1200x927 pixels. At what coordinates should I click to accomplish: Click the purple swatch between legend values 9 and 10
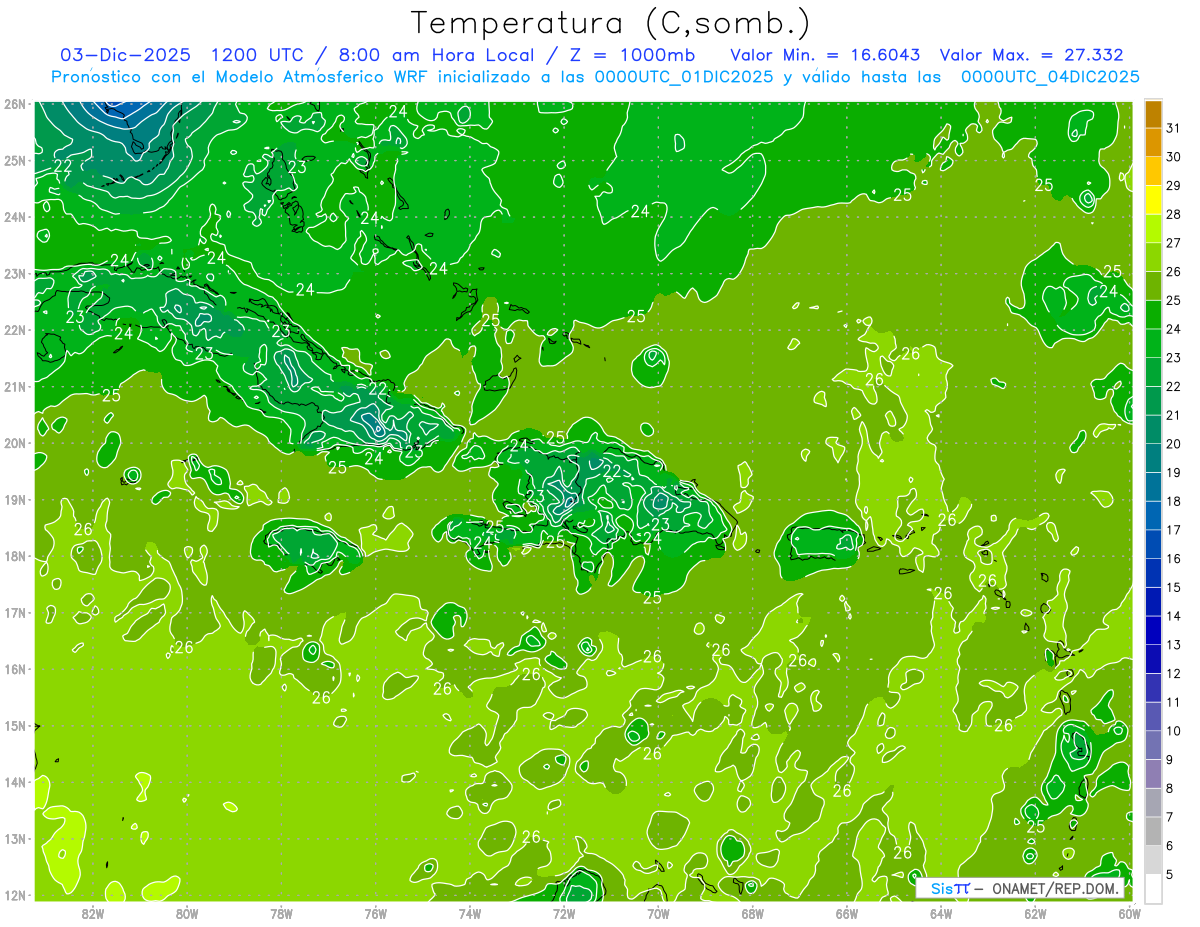coord(1153,745)
